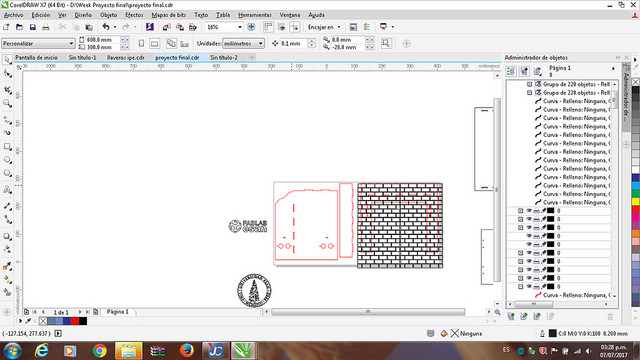Set page orientation to portrait

click(x=141, y=43)
